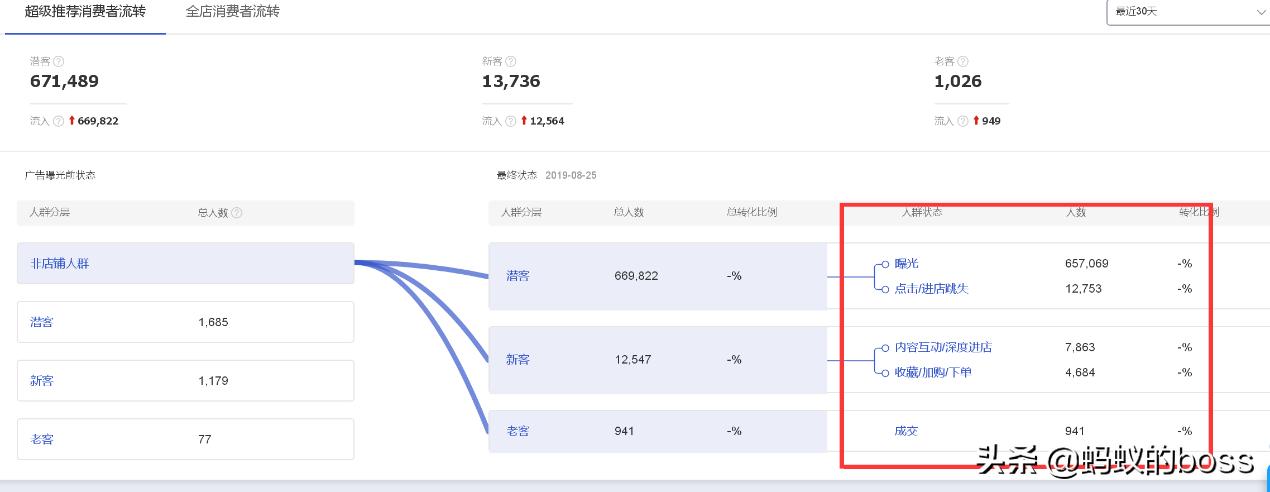Click the help icon next to 潜客 total
This screenshot has height=492, width=1270.
pos(59,62)
